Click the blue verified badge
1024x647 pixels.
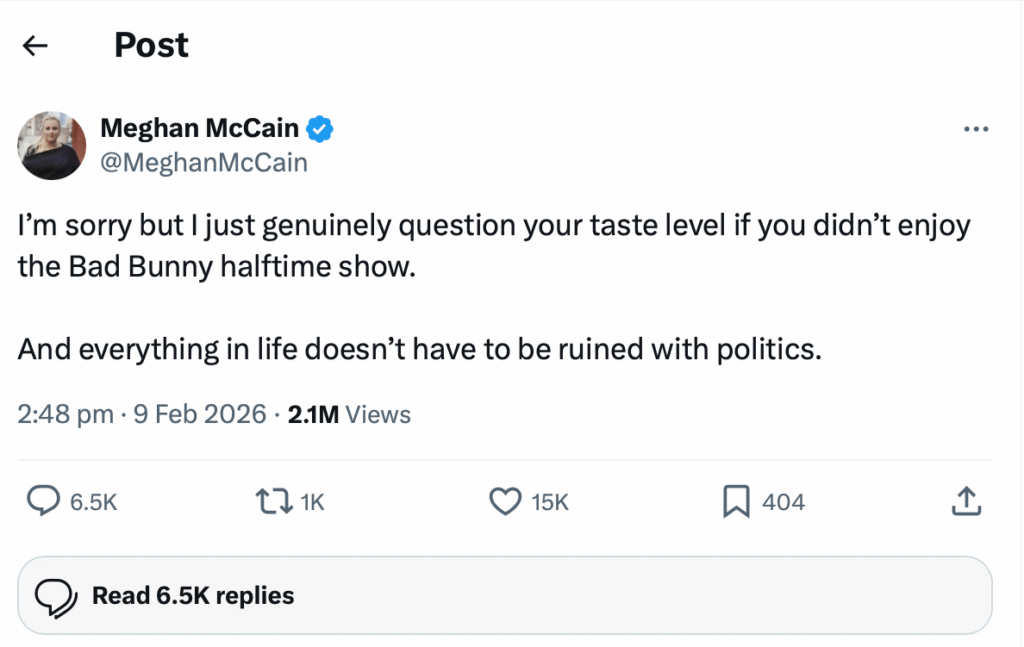pos(320,128)
